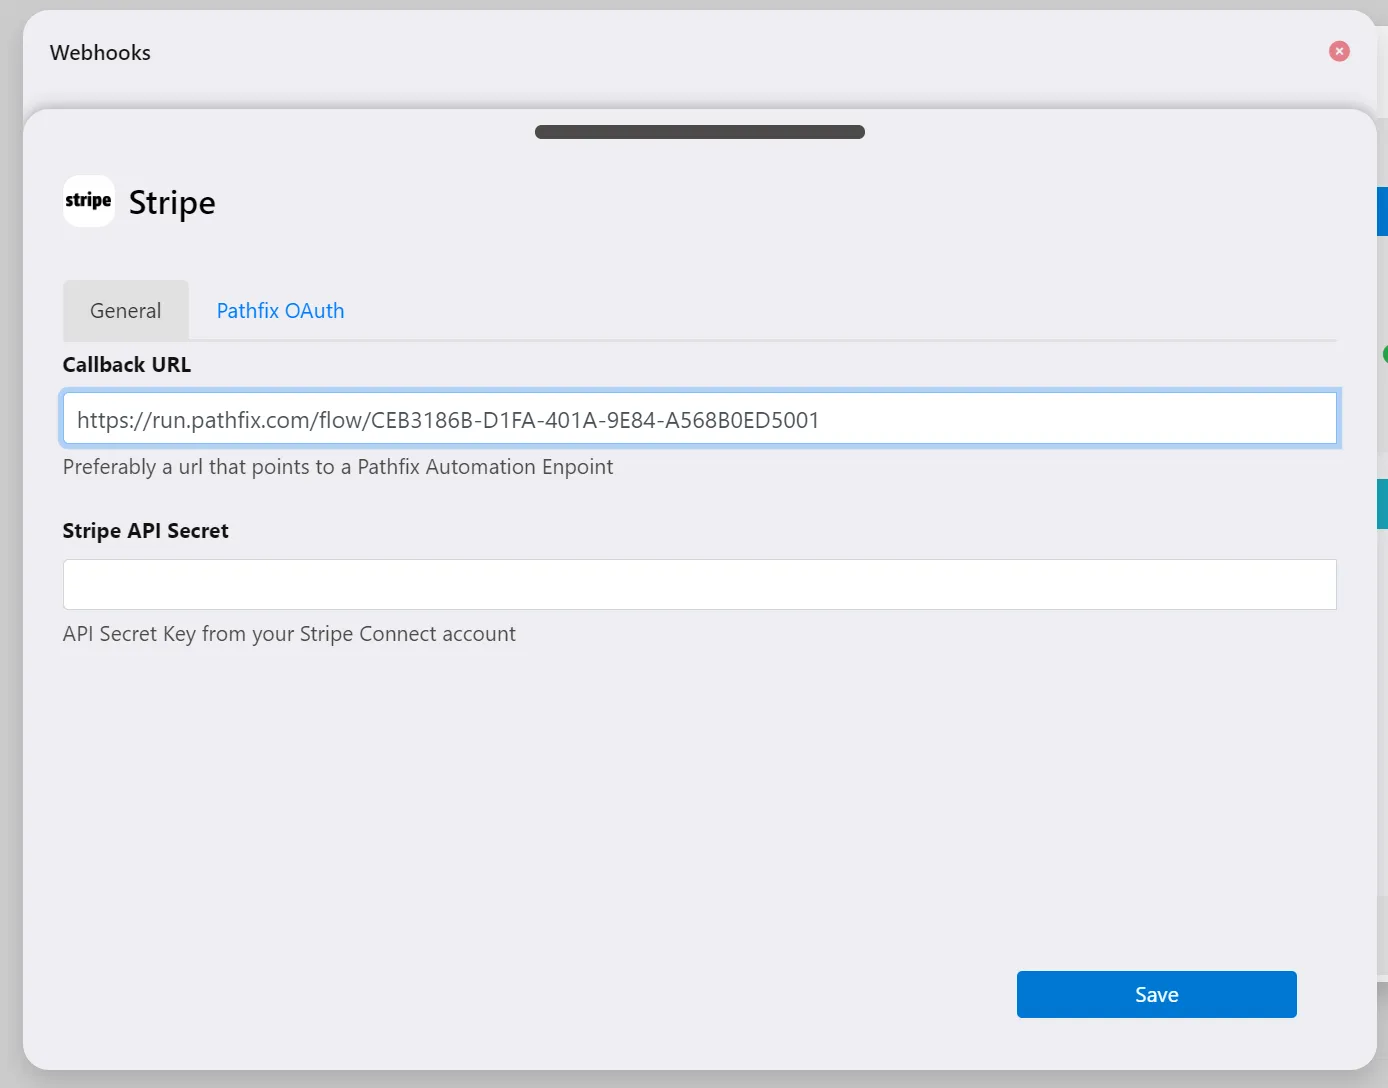Save the Stripe webhook settings

1157,994
